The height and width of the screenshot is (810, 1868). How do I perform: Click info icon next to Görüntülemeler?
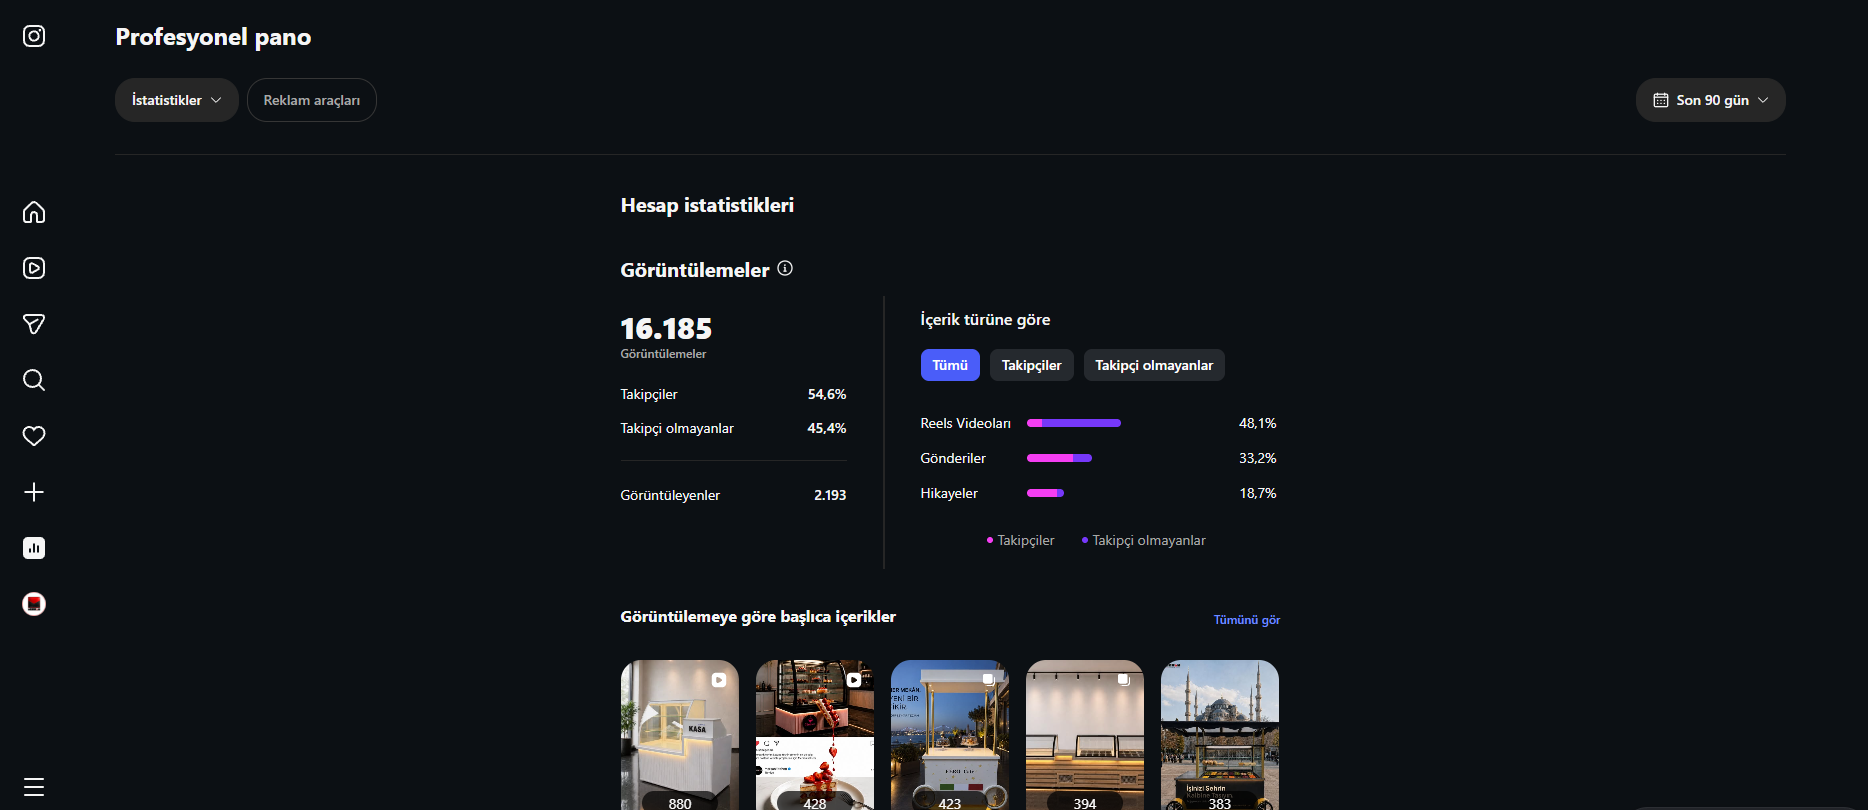(x=785, y=268)
